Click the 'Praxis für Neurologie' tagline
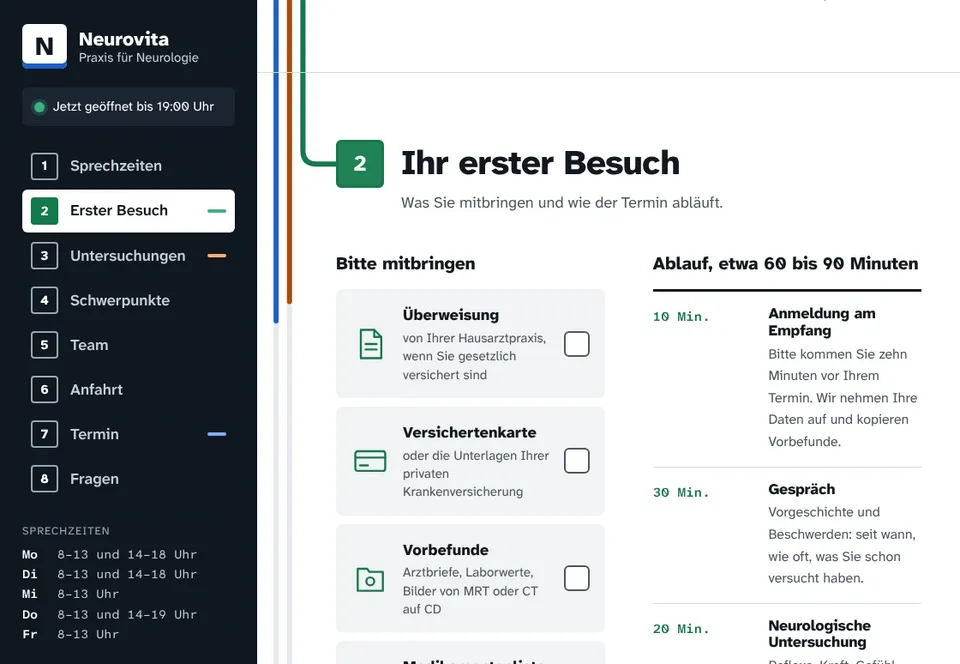The image size is (960, 664). 139,58
